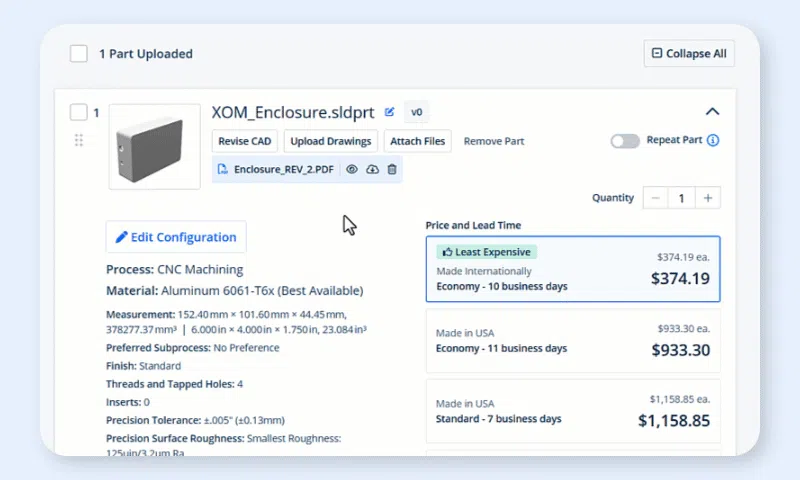This screenshot has height=480, width=800.
Task: Check the box for part 1
Action: [x=79, y=112]
